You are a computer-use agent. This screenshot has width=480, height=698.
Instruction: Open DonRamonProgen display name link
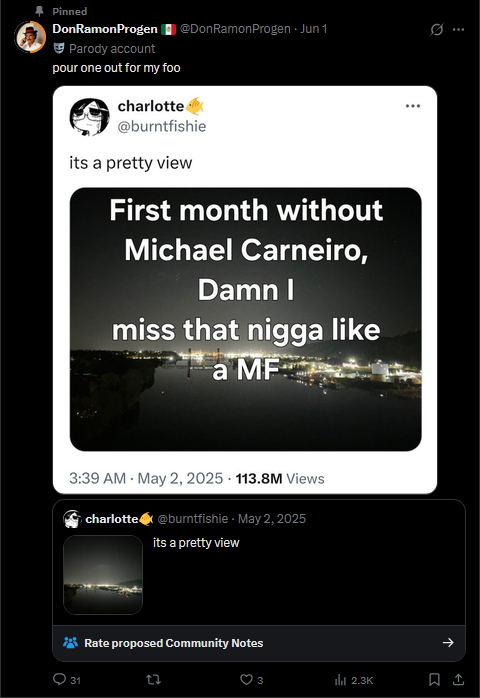[x=105, y=29]
